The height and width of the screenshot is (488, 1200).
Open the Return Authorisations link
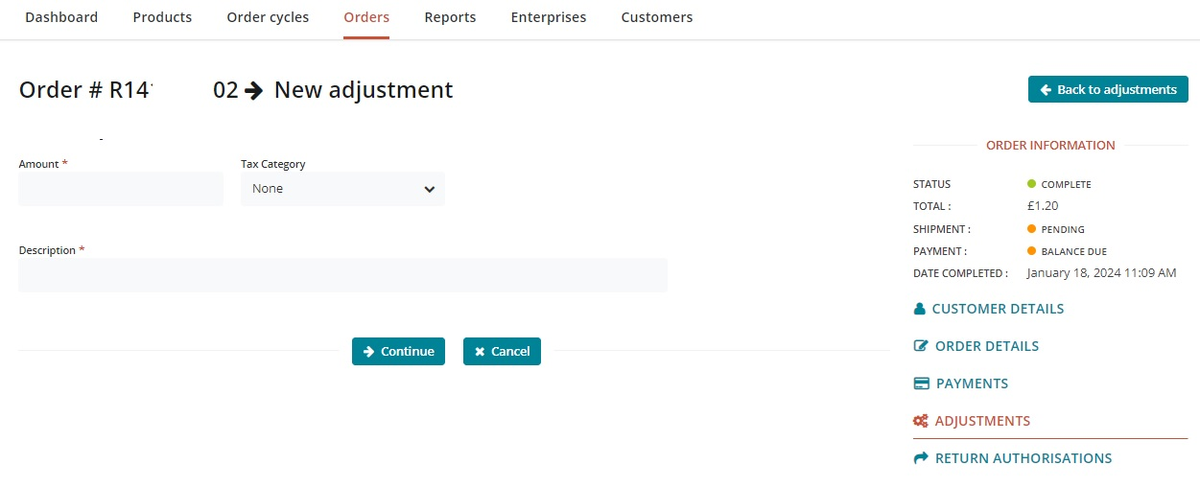point(1023,458)
